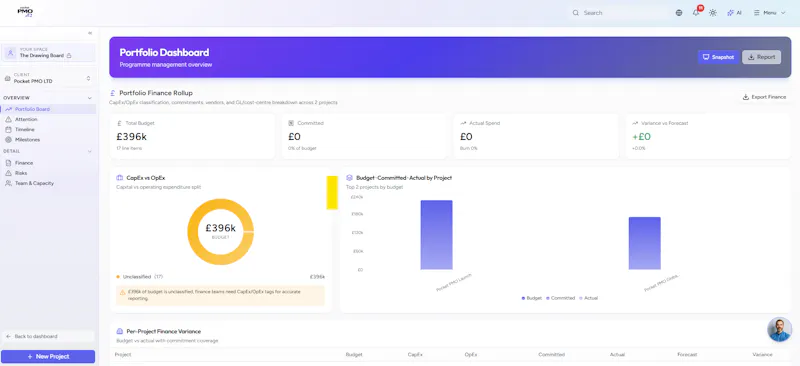The height and width of the screenshot is (366, 800).
Task: Click the Unclassified legend orange dot
Action: click(118, 277)
